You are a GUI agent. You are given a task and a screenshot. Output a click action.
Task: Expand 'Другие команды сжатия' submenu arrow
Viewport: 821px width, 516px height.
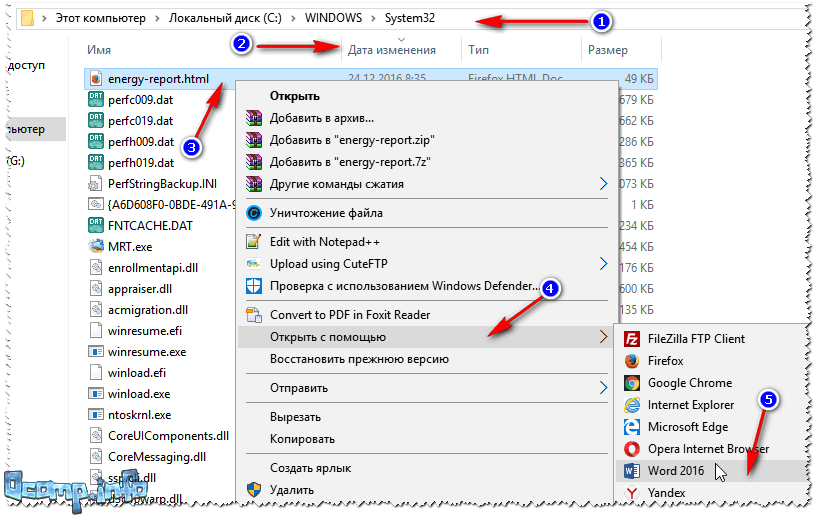coord(603,184)
